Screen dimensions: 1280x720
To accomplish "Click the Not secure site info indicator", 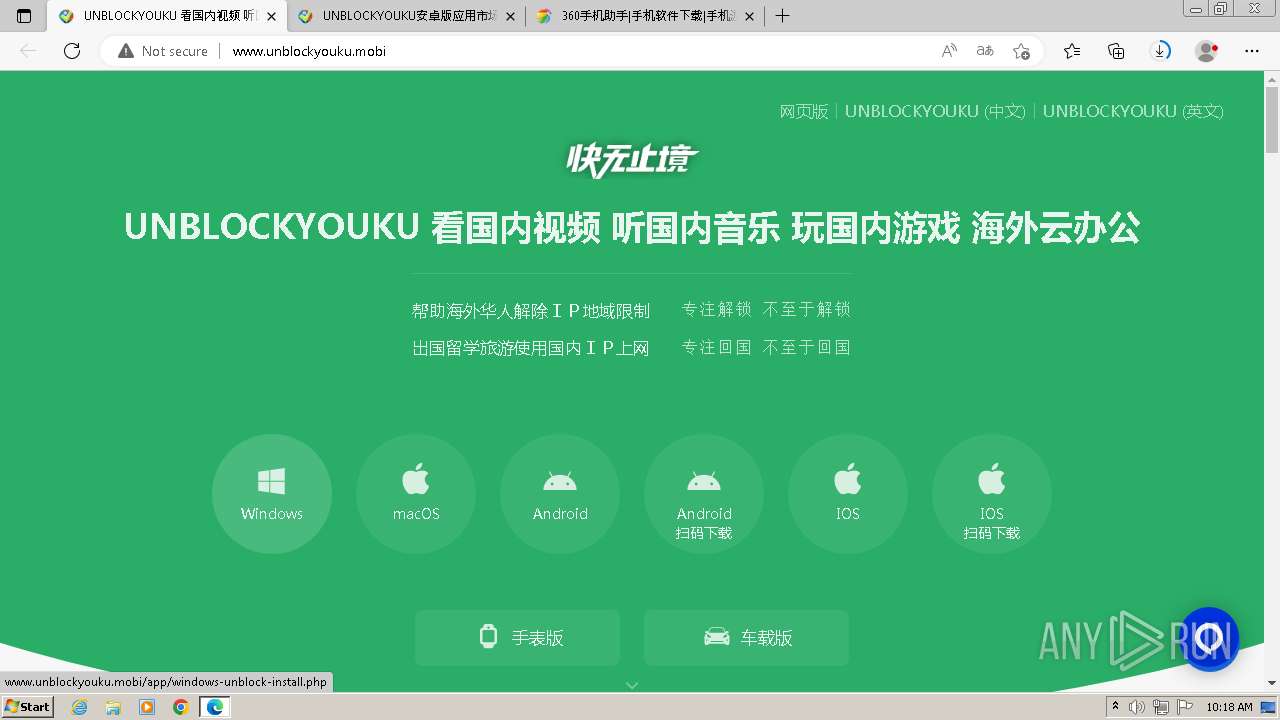I will [x=163, y=51].
